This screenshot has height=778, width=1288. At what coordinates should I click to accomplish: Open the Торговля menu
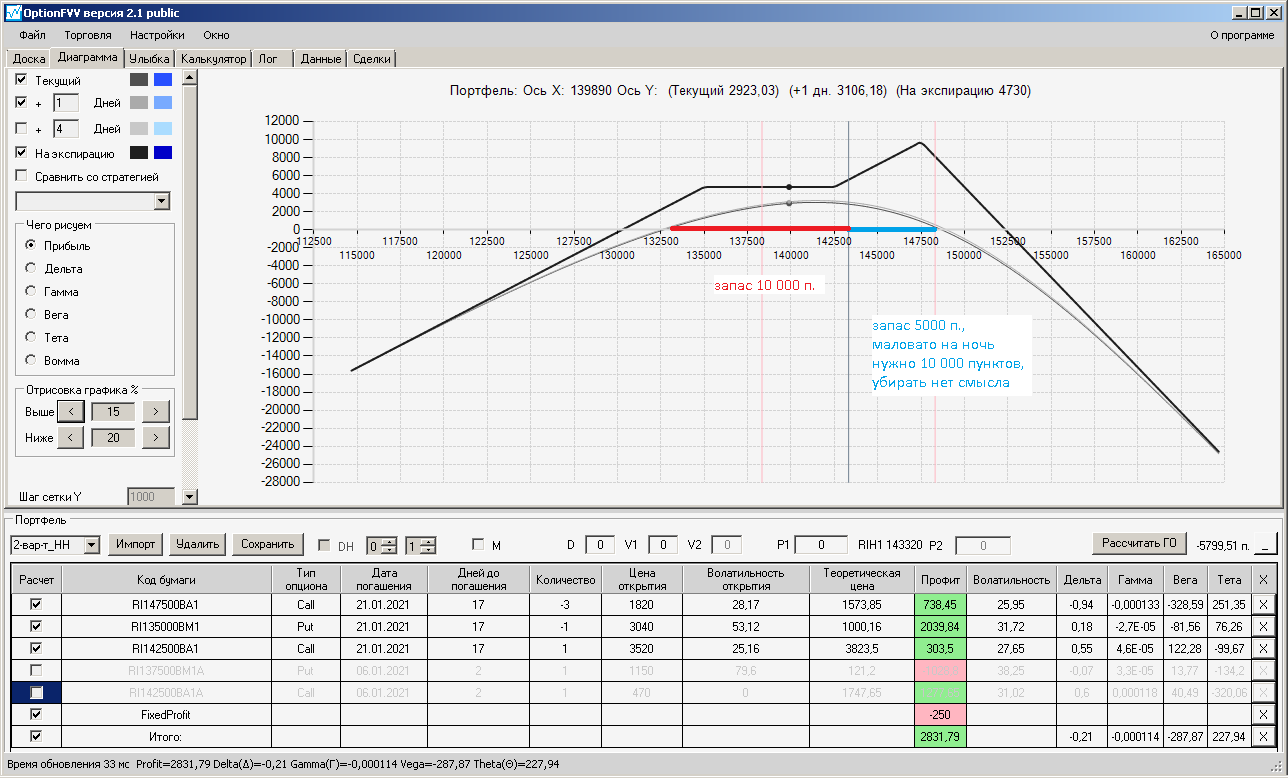[x=88, y=35]
